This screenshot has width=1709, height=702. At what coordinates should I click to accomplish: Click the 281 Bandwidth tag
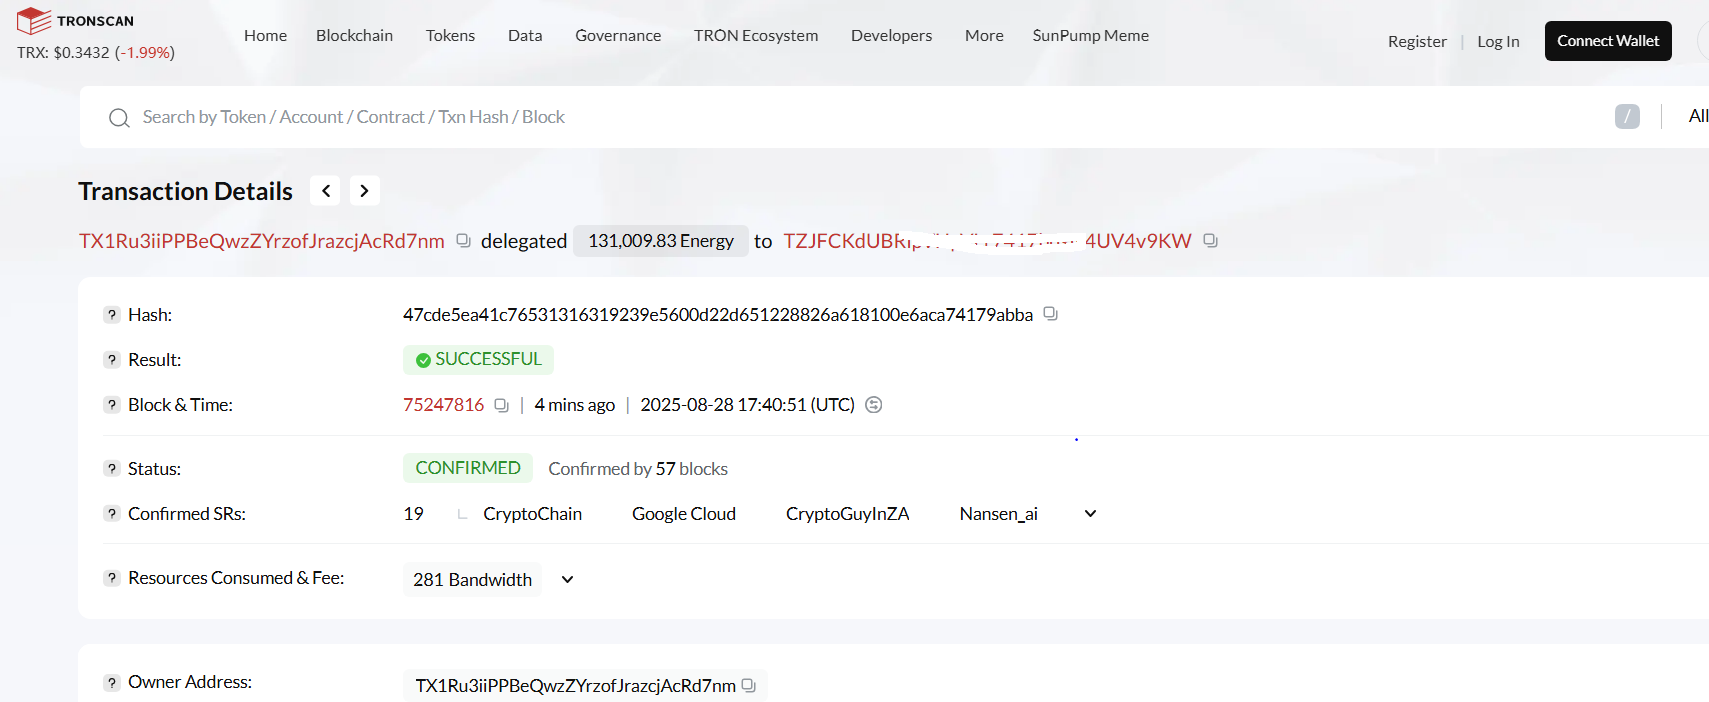coord(472,580)
